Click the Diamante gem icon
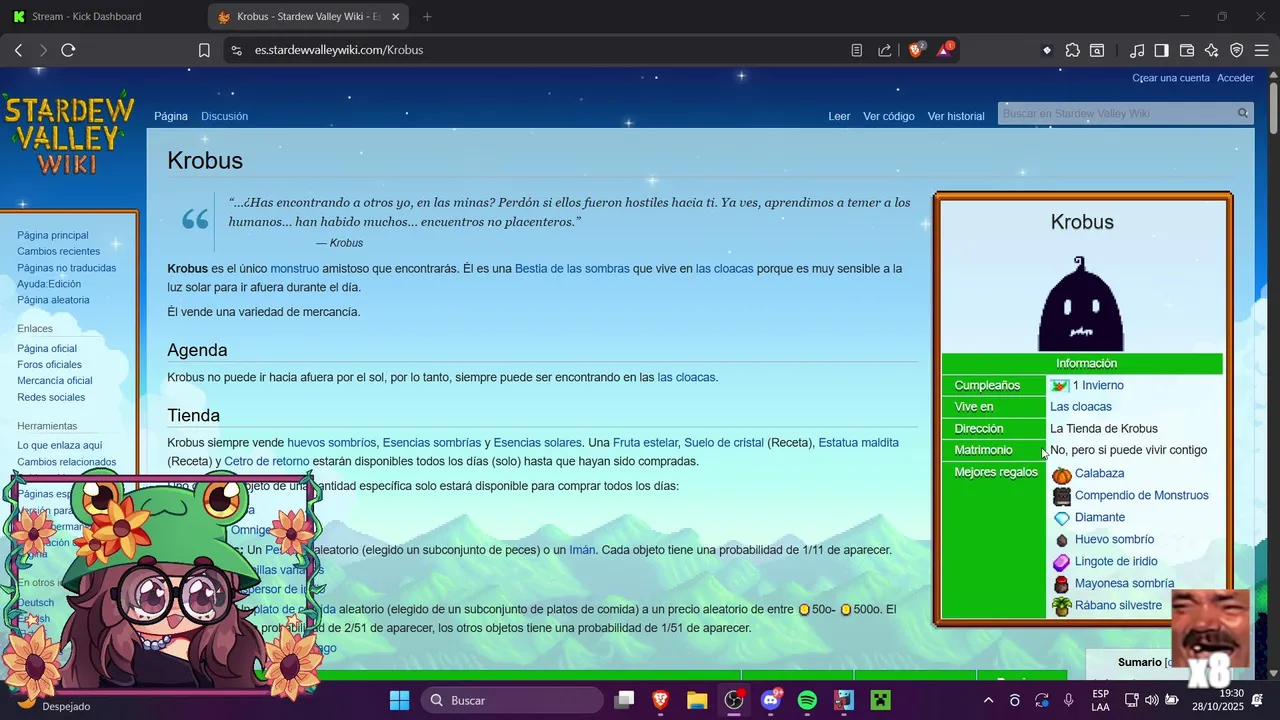This screenshot has width=1280, height=720. [1061, 518]
